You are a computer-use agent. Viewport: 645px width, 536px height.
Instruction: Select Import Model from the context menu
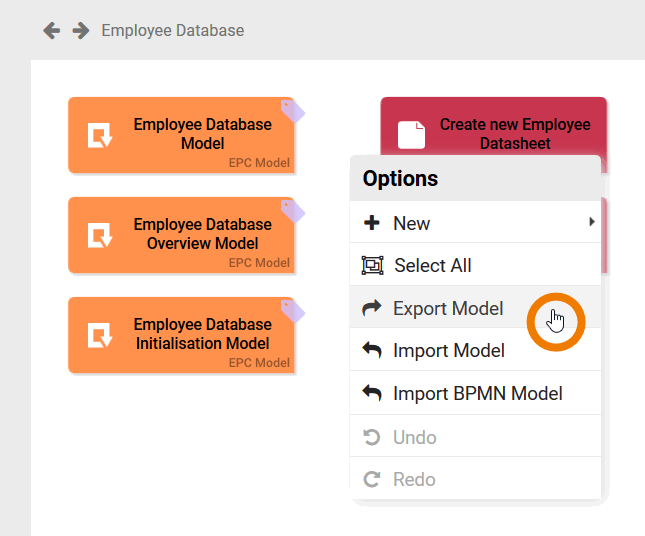(x=448, y=351)
